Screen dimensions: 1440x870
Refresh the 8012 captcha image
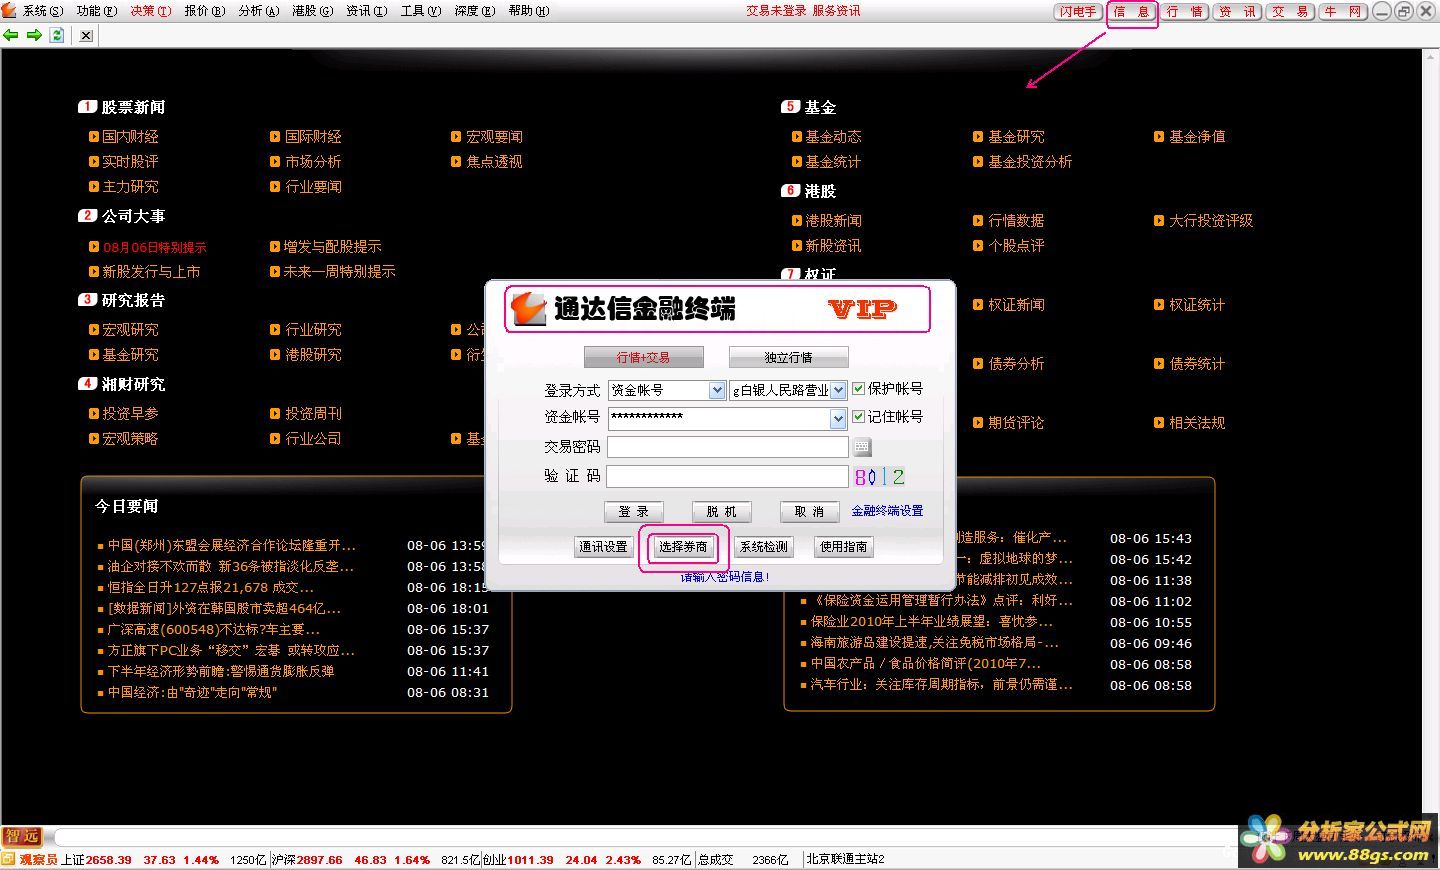[x=880, y=477]
